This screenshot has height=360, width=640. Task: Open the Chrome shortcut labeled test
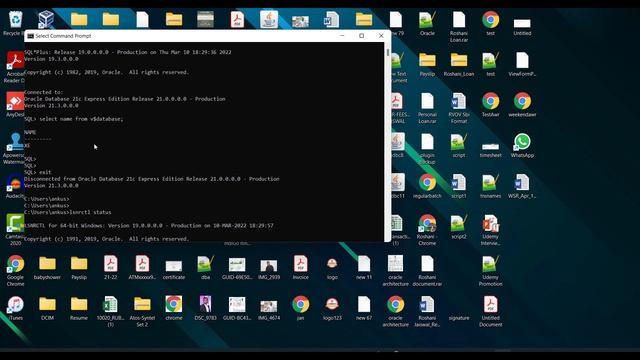491,23
